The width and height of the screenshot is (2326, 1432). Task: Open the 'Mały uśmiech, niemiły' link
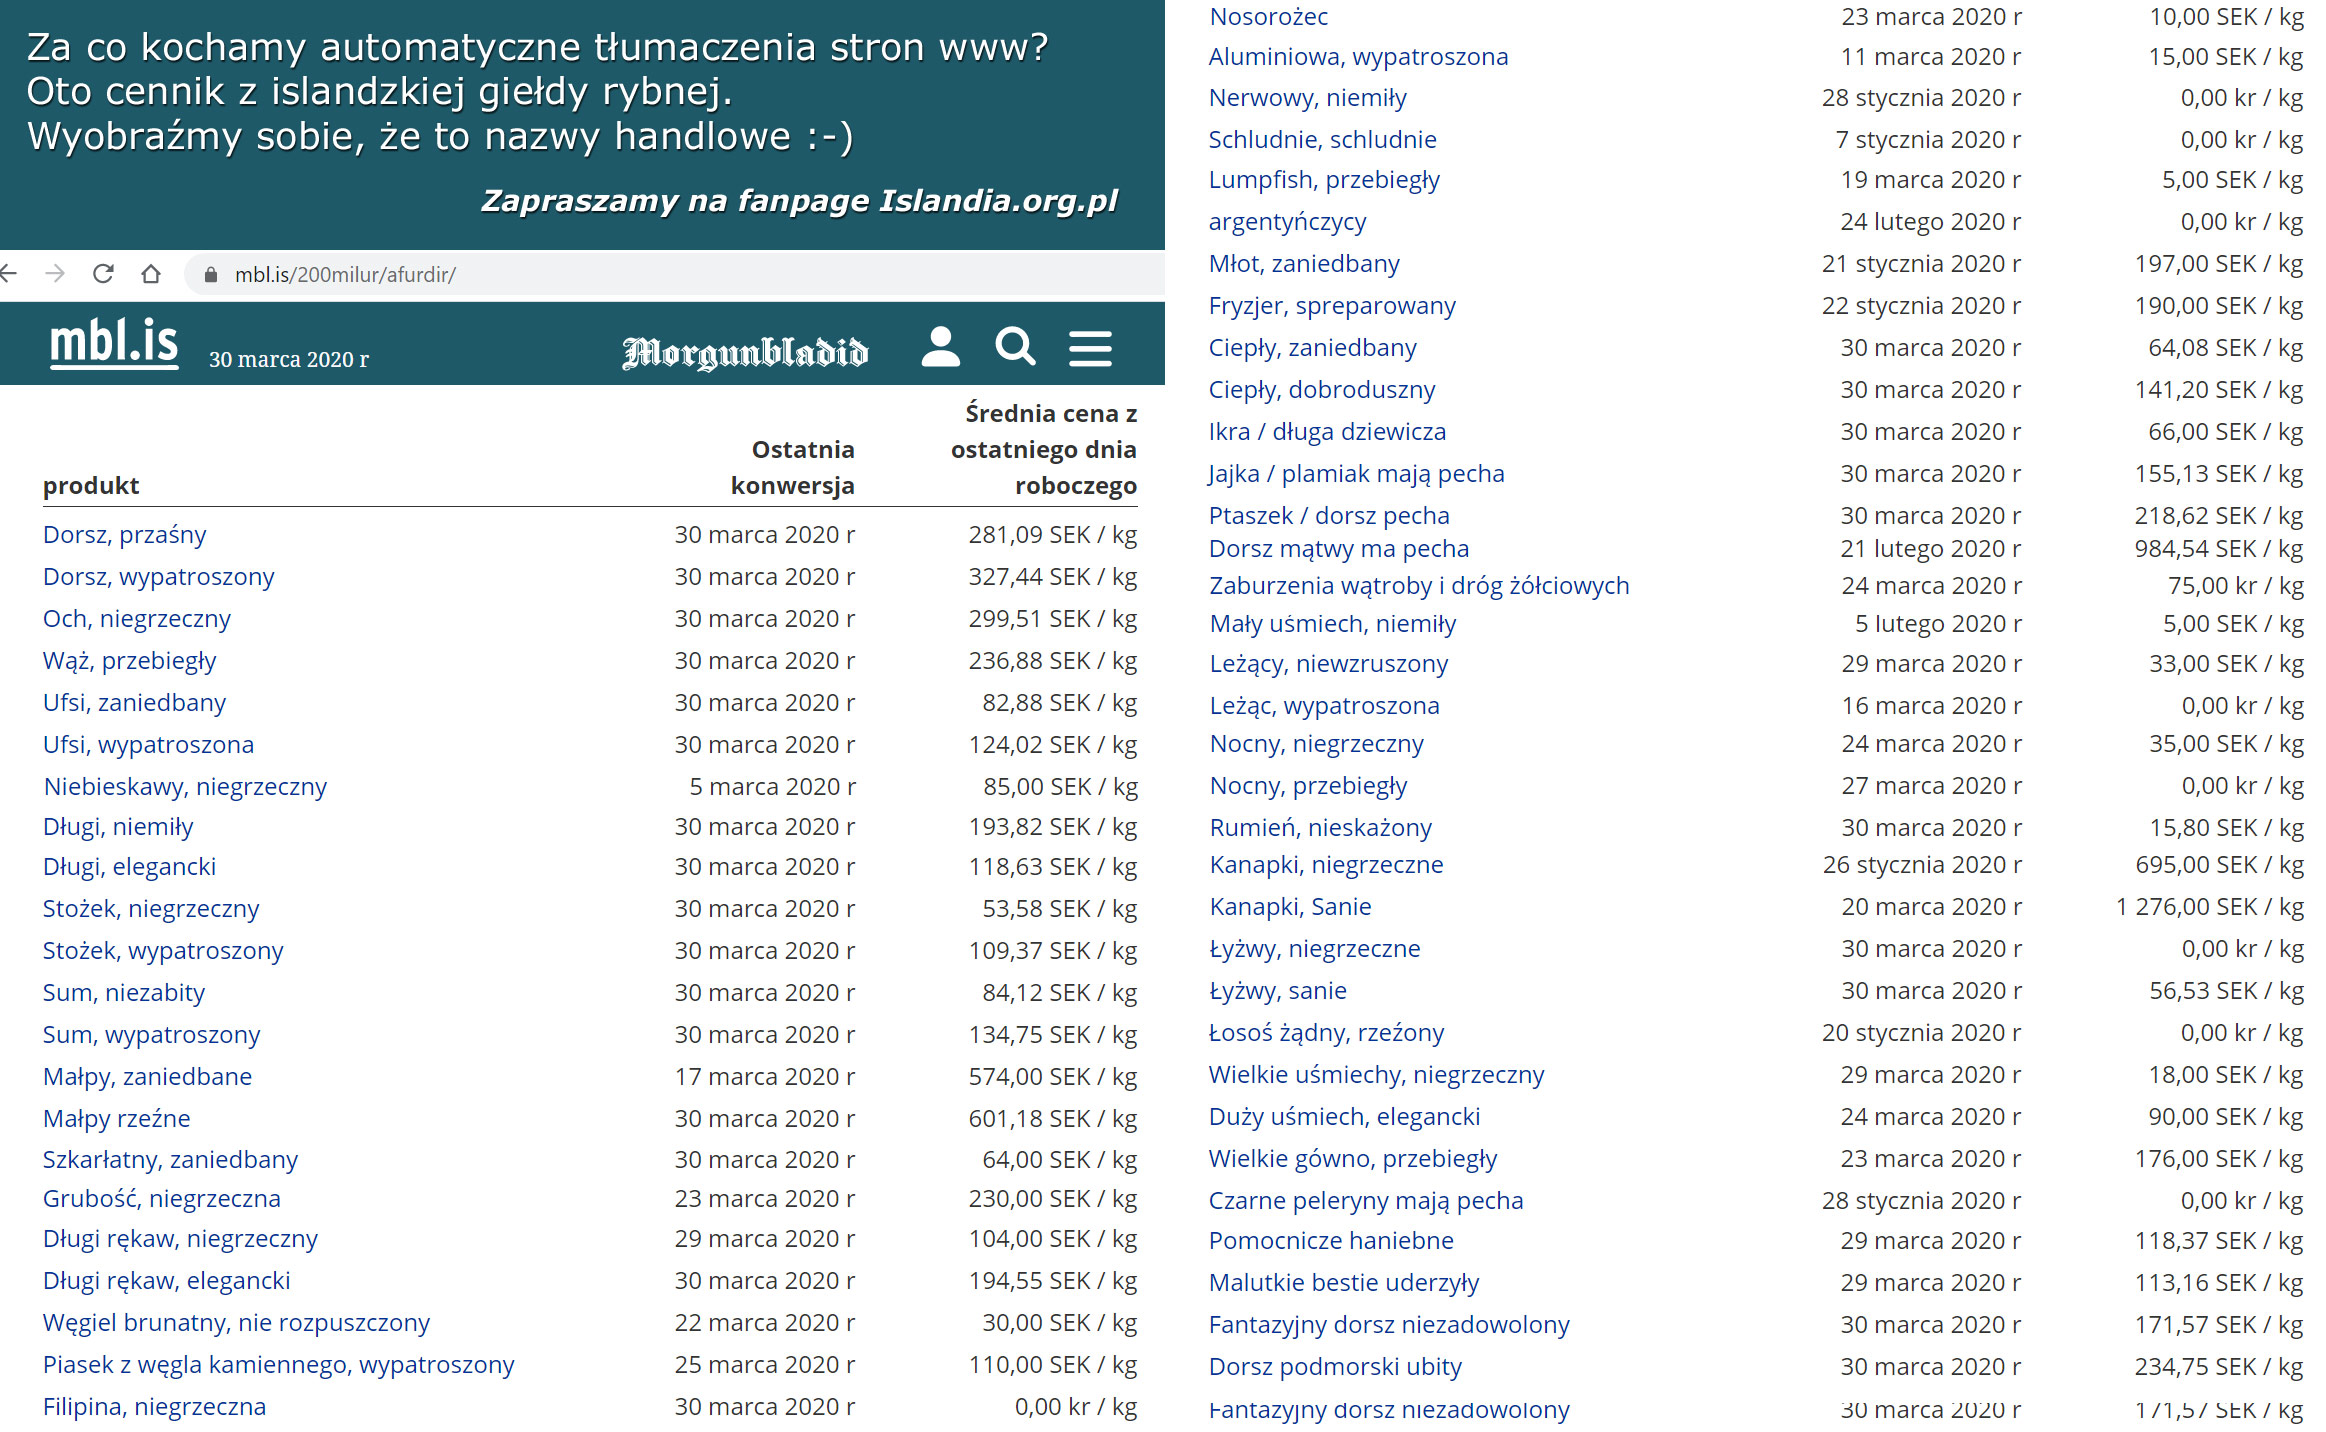(1333, 624)
